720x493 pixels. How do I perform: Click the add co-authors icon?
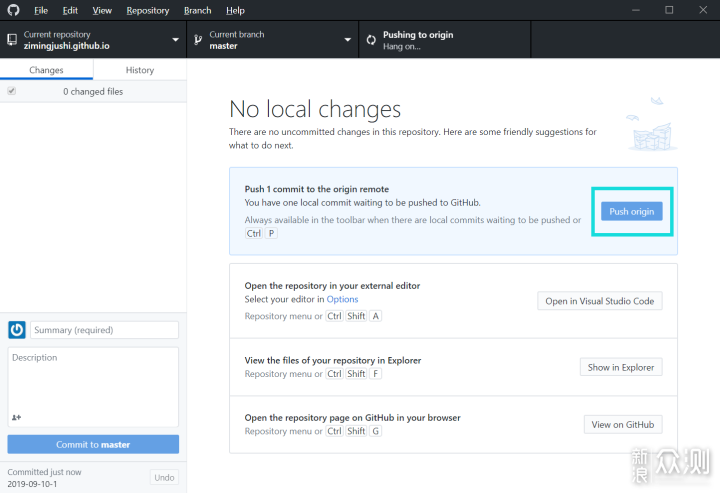pos(17,417)
